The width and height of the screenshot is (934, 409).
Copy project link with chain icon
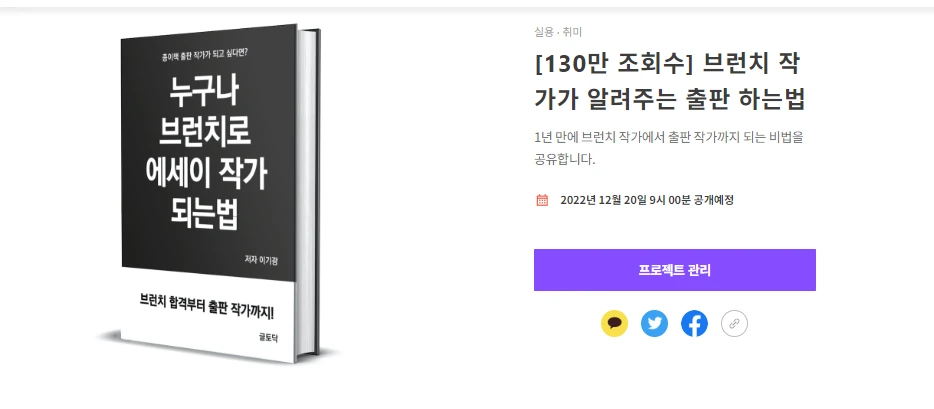[734, 324]
